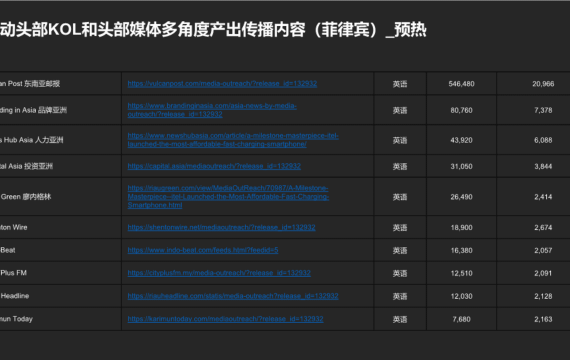Open the vulcanpost.com media-outreach link
Viewport: 570px width, 360px height.
coord(222,84)
